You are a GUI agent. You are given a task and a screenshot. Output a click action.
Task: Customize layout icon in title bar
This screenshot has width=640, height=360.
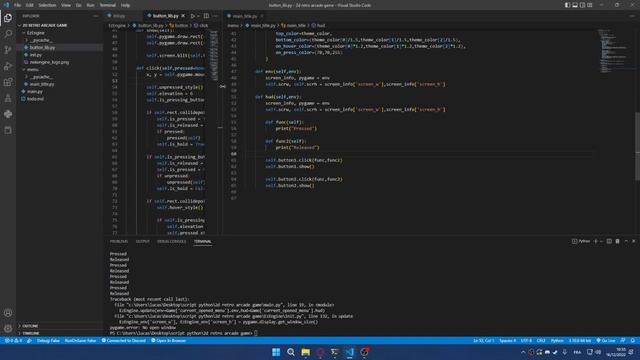[590, 5]
